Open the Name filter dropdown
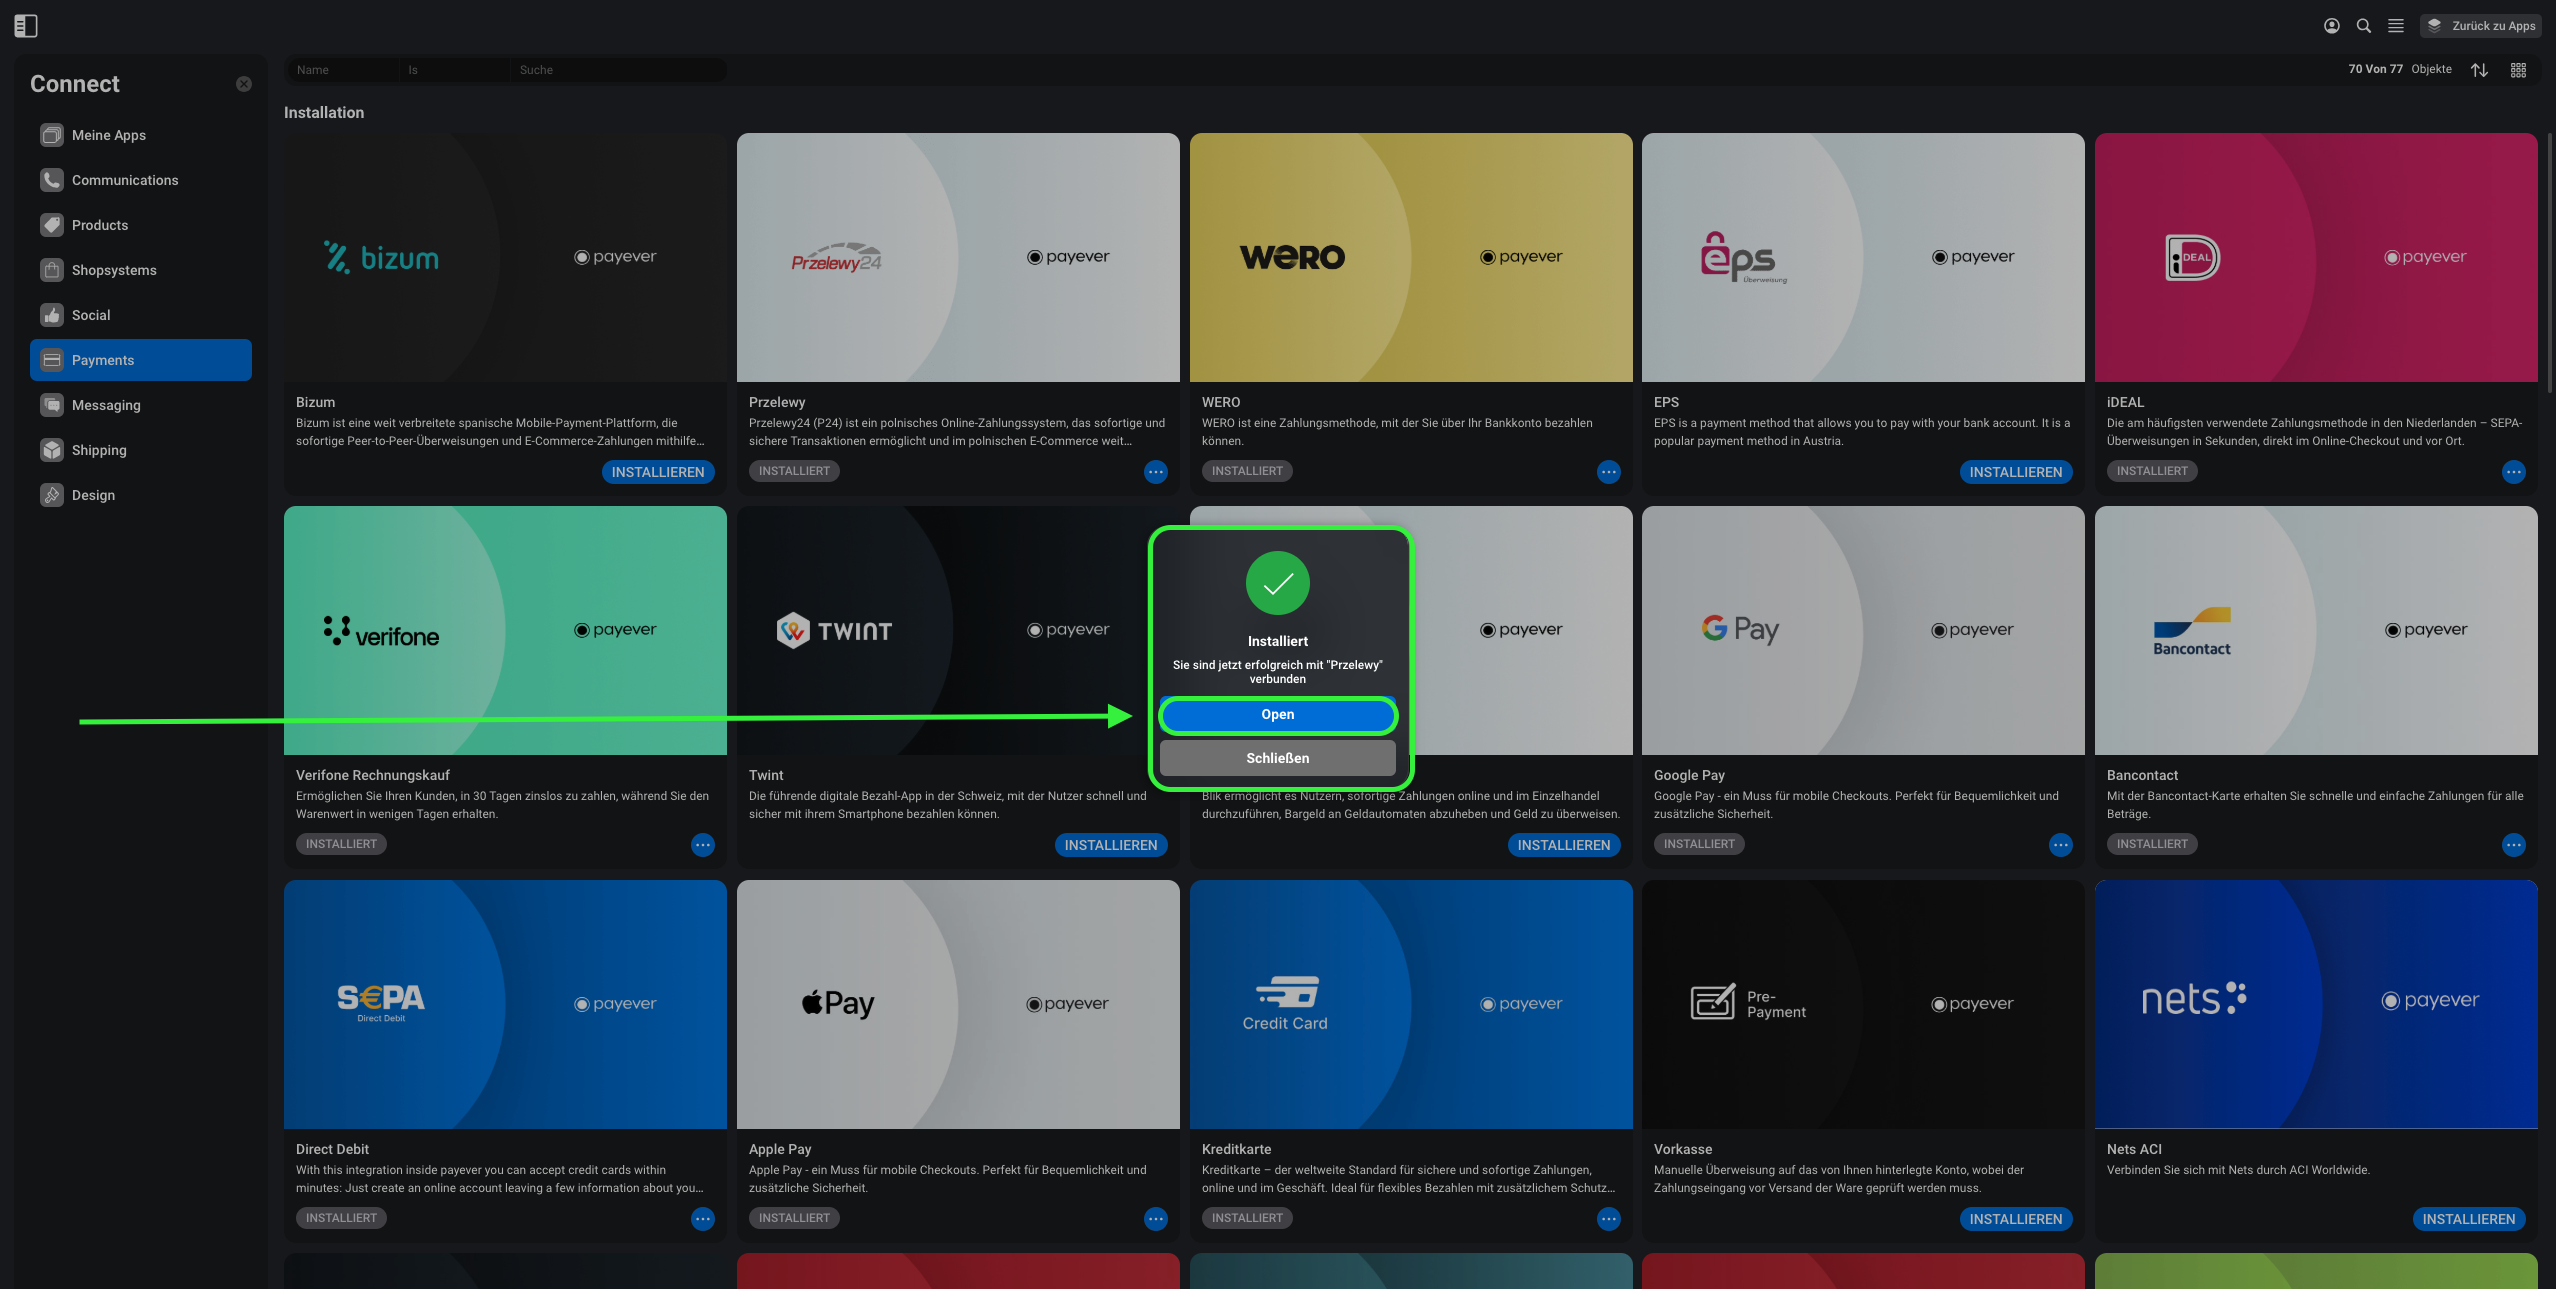Screen dimensions: 2556x1289 [343, 70]
